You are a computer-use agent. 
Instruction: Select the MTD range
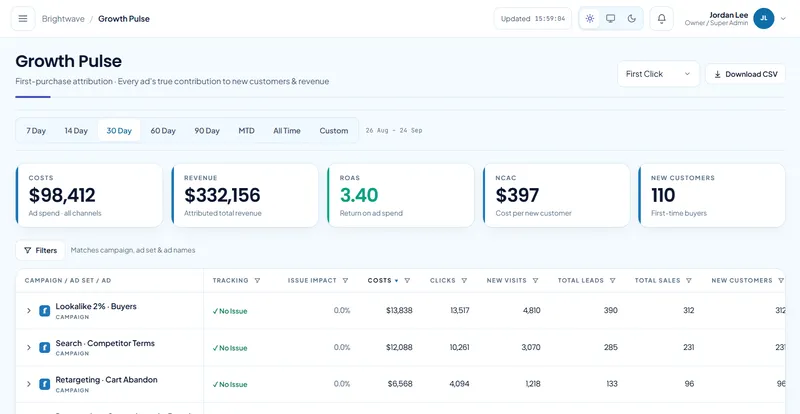click(x=246, y=131)
